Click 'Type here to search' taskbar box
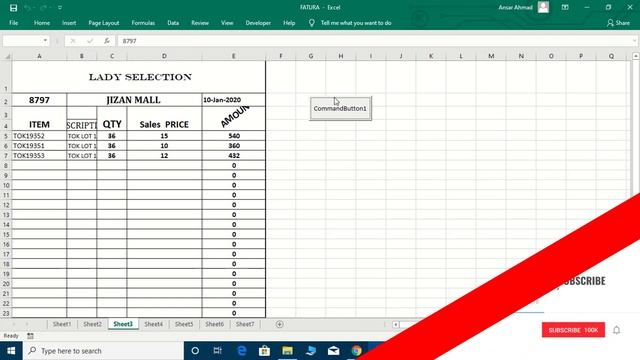This screenshot has width=640, height=360. (x=103, y=351)
